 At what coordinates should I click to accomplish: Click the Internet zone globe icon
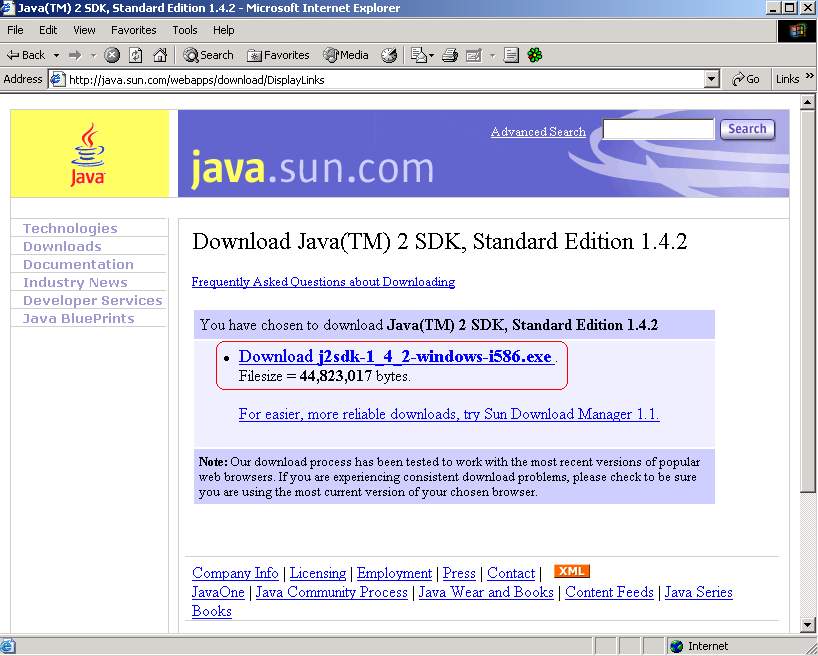(x=677, y=647)
